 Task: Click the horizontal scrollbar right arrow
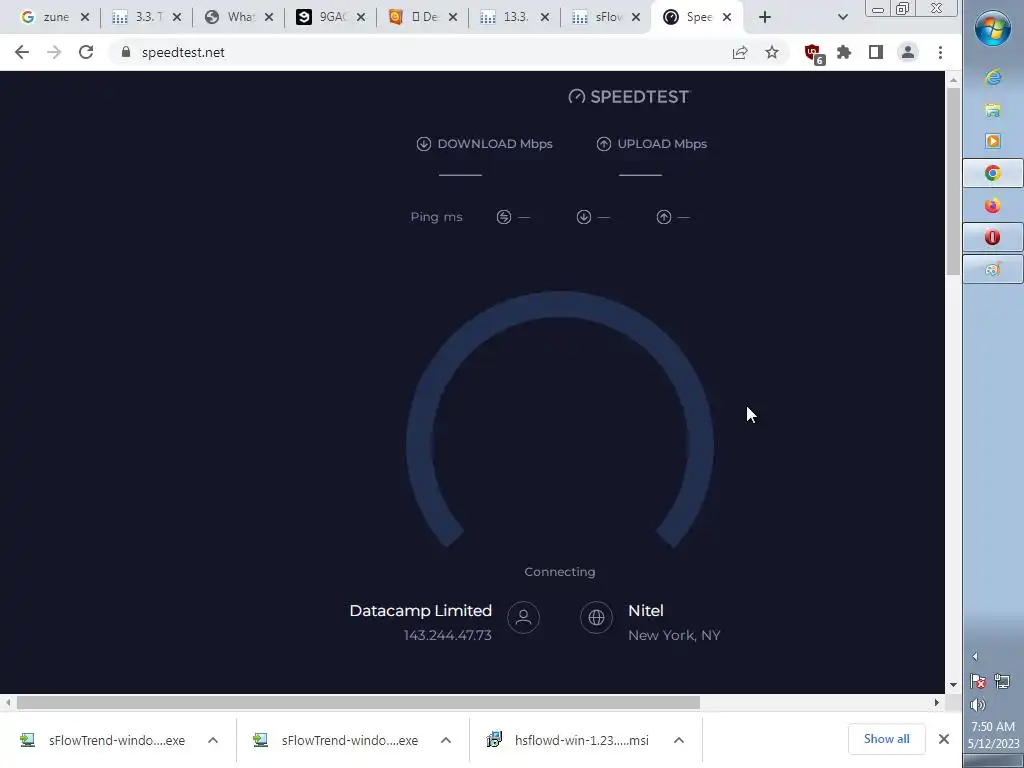937,703
